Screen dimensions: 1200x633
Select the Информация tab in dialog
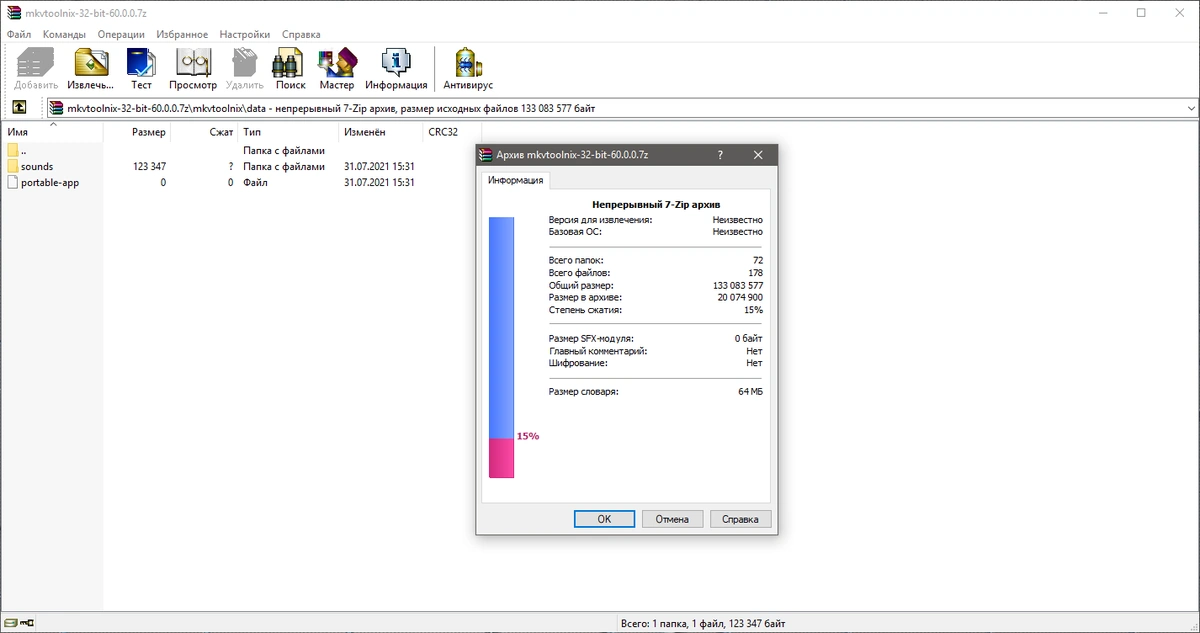tap(515, 180)
